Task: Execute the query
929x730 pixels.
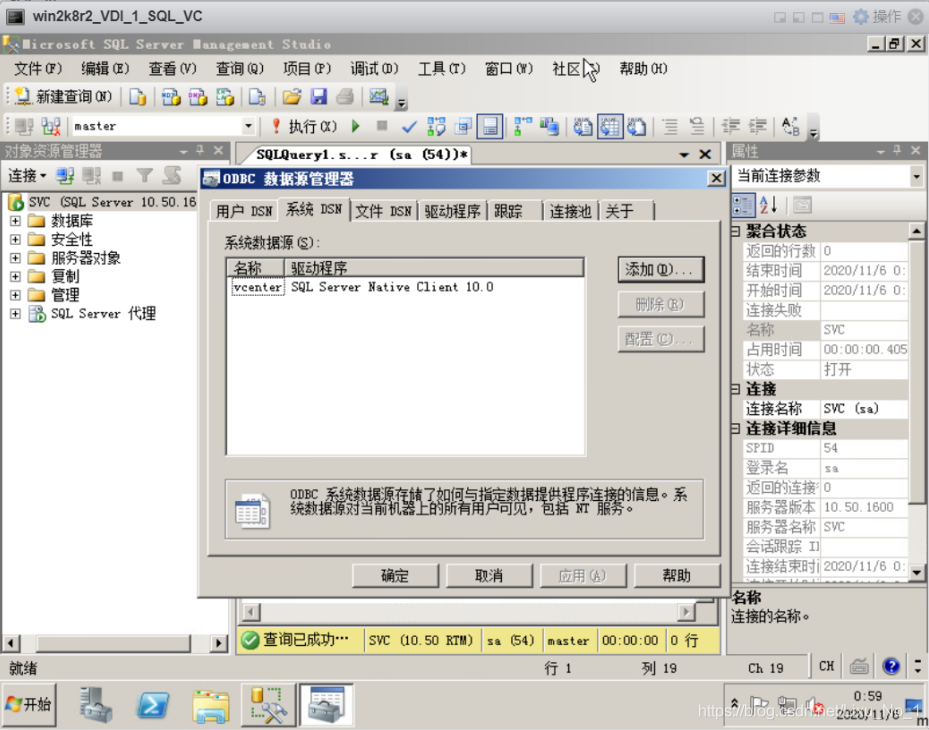Action: [x=303, y=126]
